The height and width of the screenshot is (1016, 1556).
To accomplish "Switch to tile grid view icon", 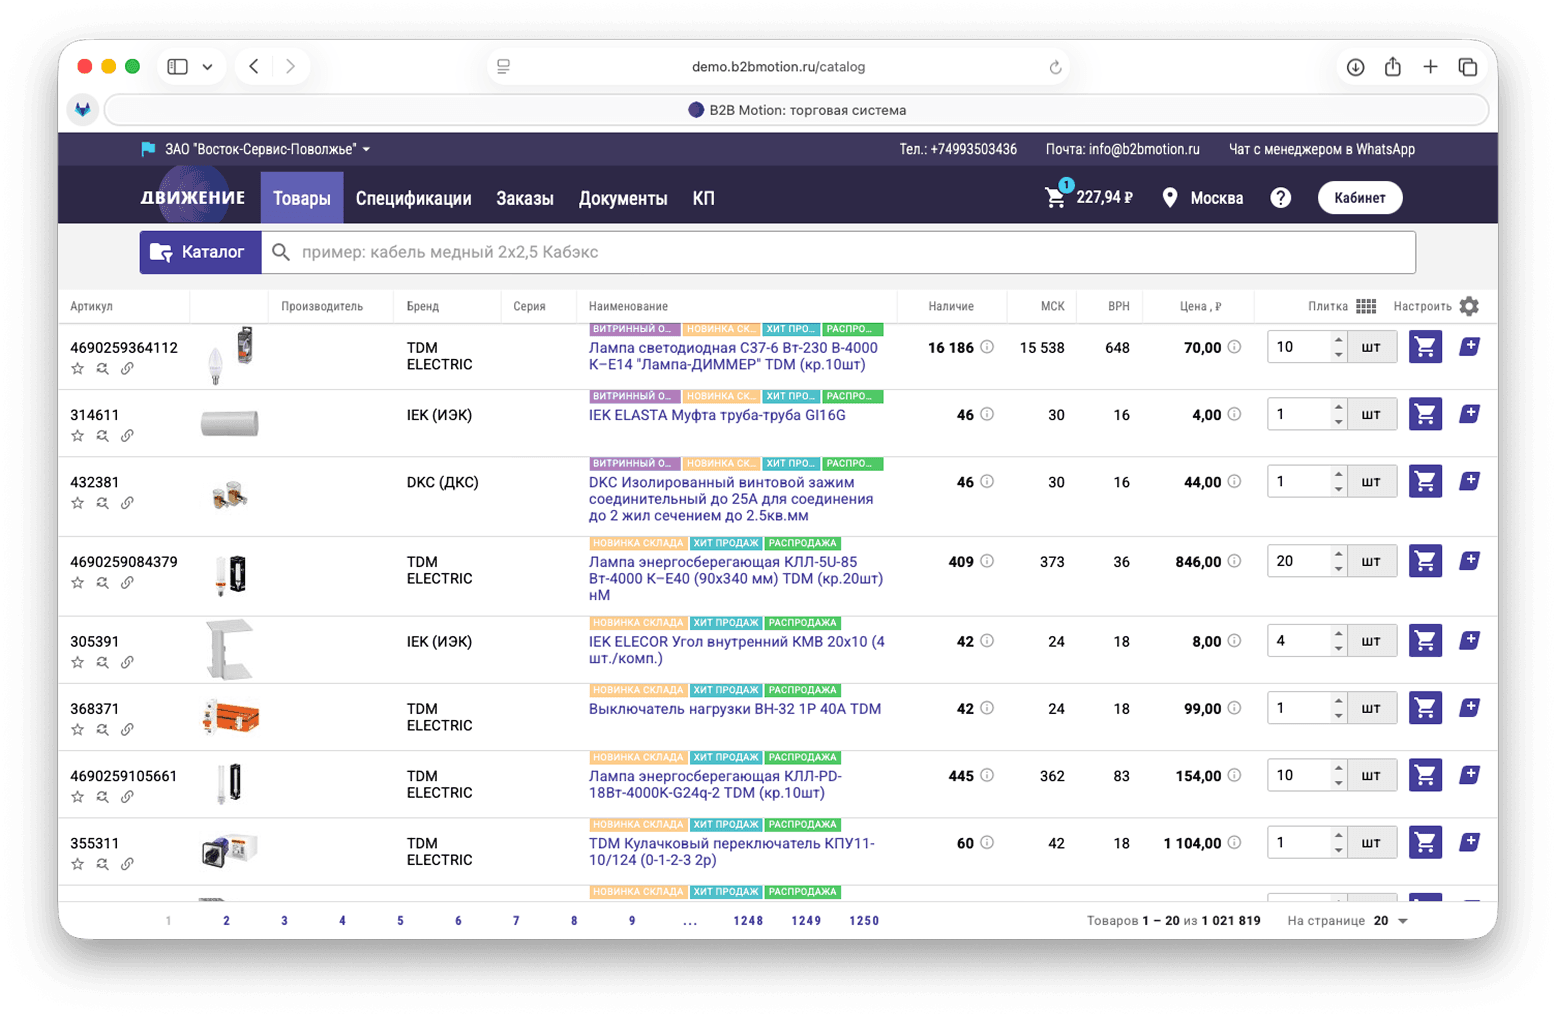I will (1366, 306).
